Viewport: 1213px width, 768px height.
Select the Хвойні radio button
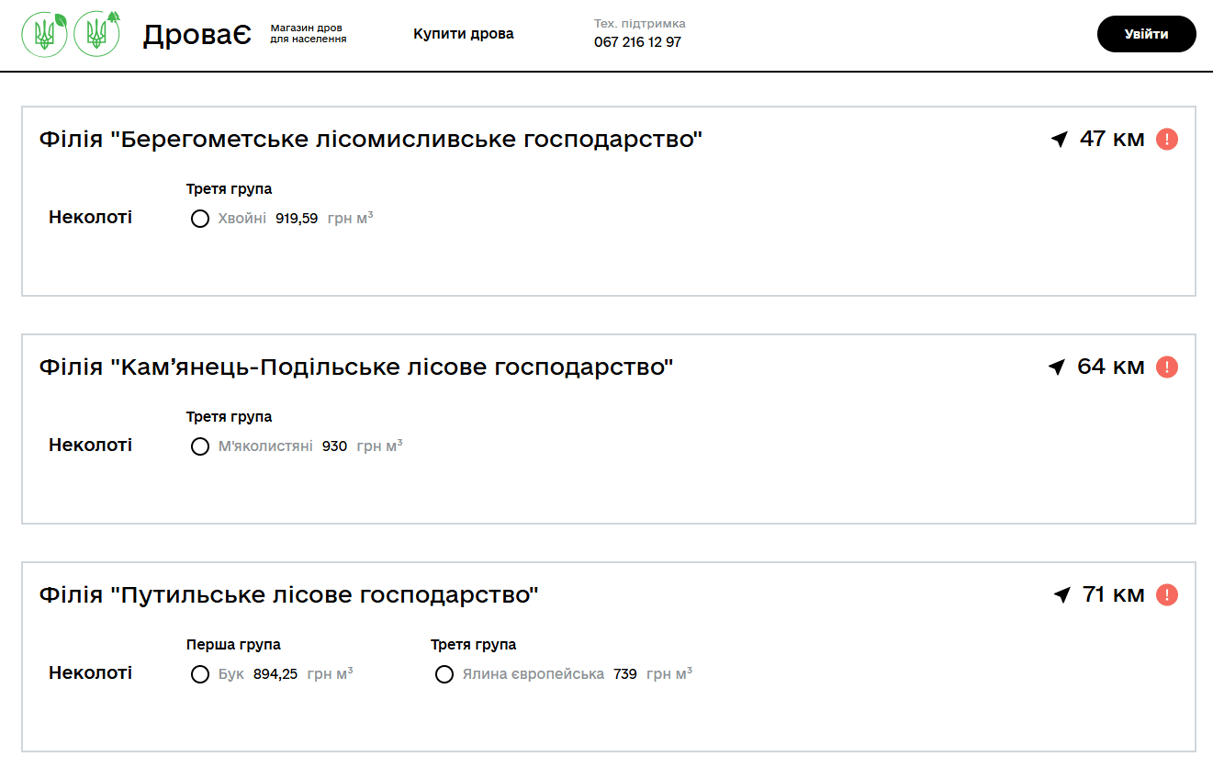(200, 218)
